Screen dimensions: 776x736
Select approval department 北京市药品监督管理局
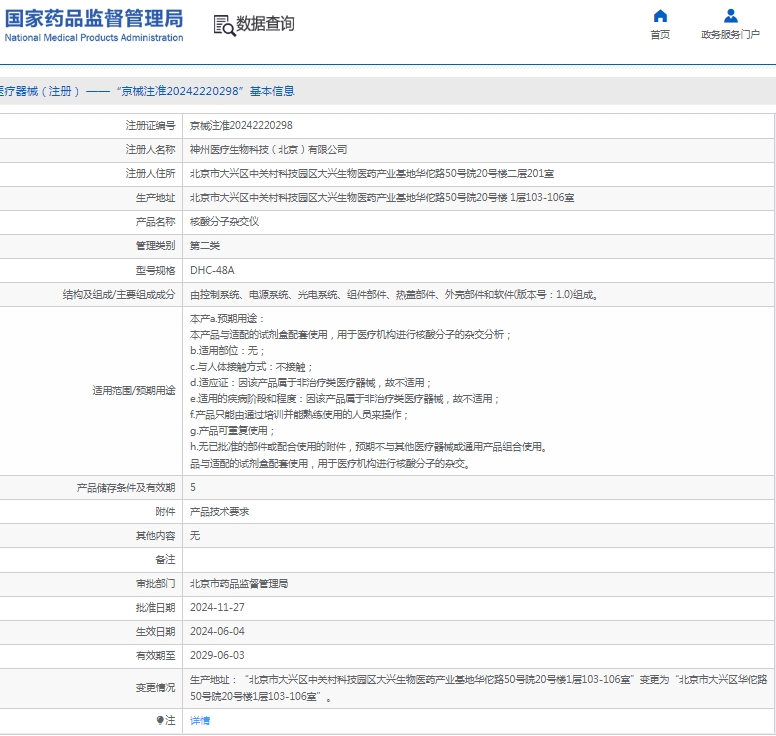[239, 584]
